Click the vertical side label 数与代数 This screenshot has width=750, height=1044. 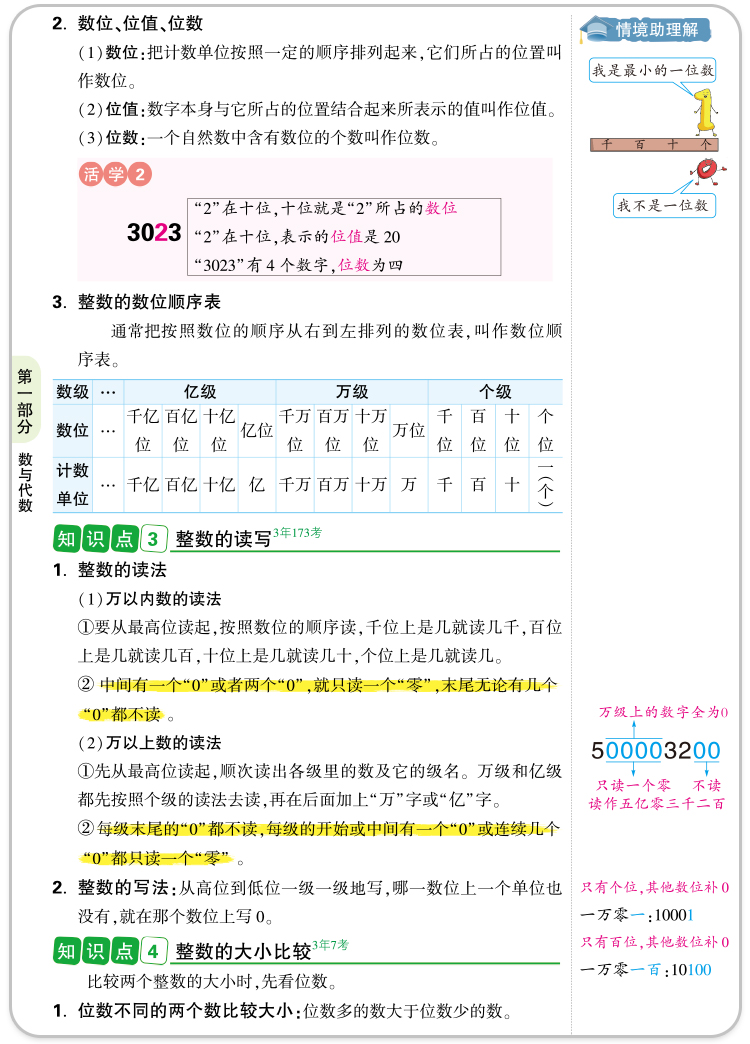click(x=25, y=482)
